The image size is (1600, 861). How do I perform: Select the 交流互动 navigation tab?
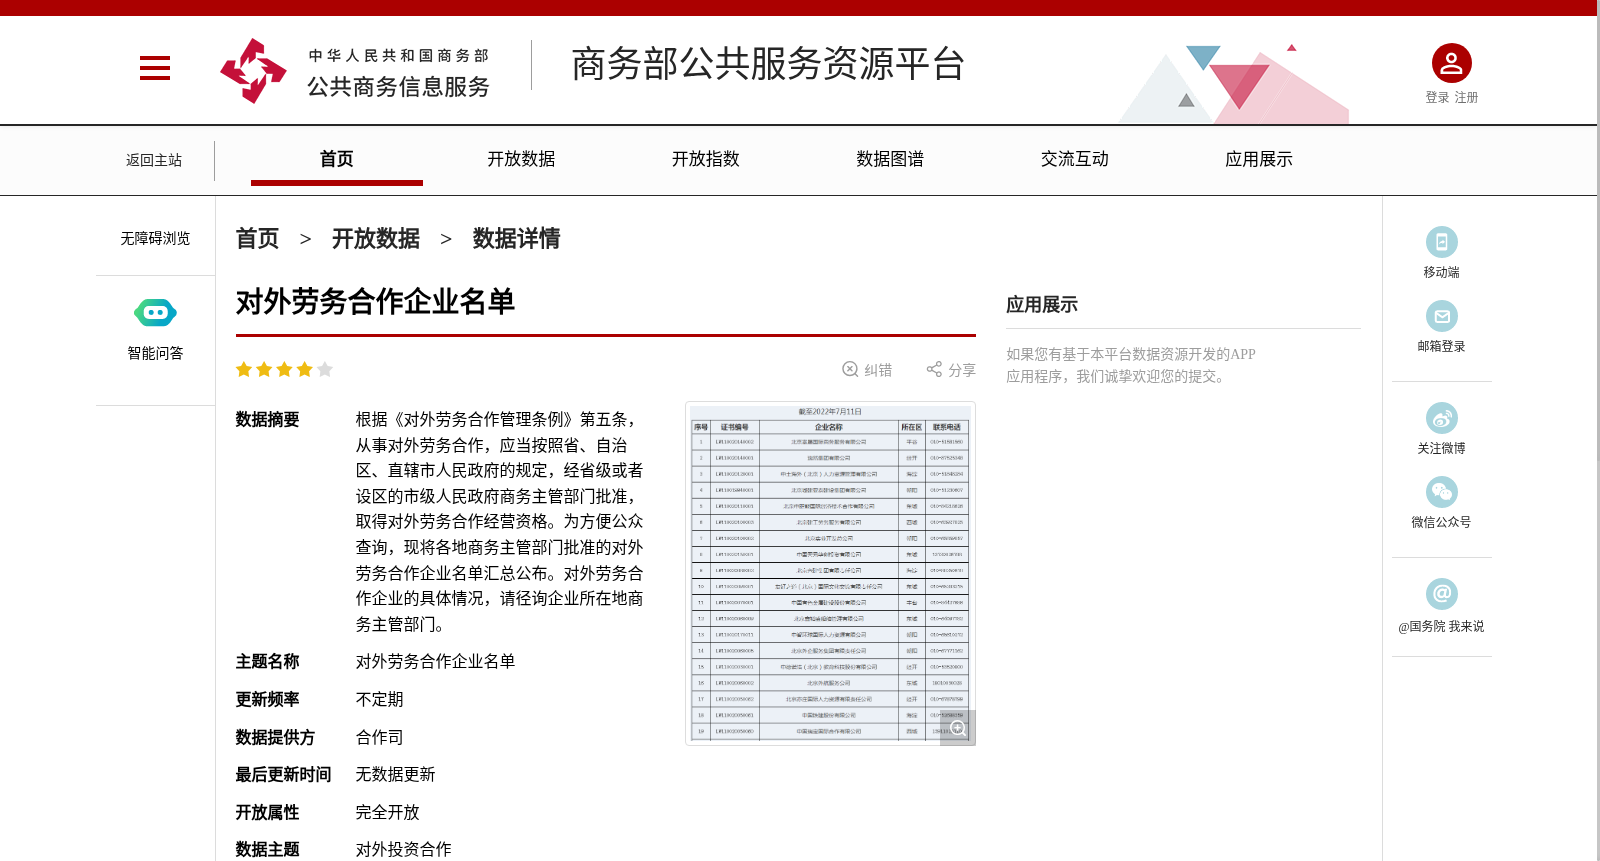coord(1074,159)
